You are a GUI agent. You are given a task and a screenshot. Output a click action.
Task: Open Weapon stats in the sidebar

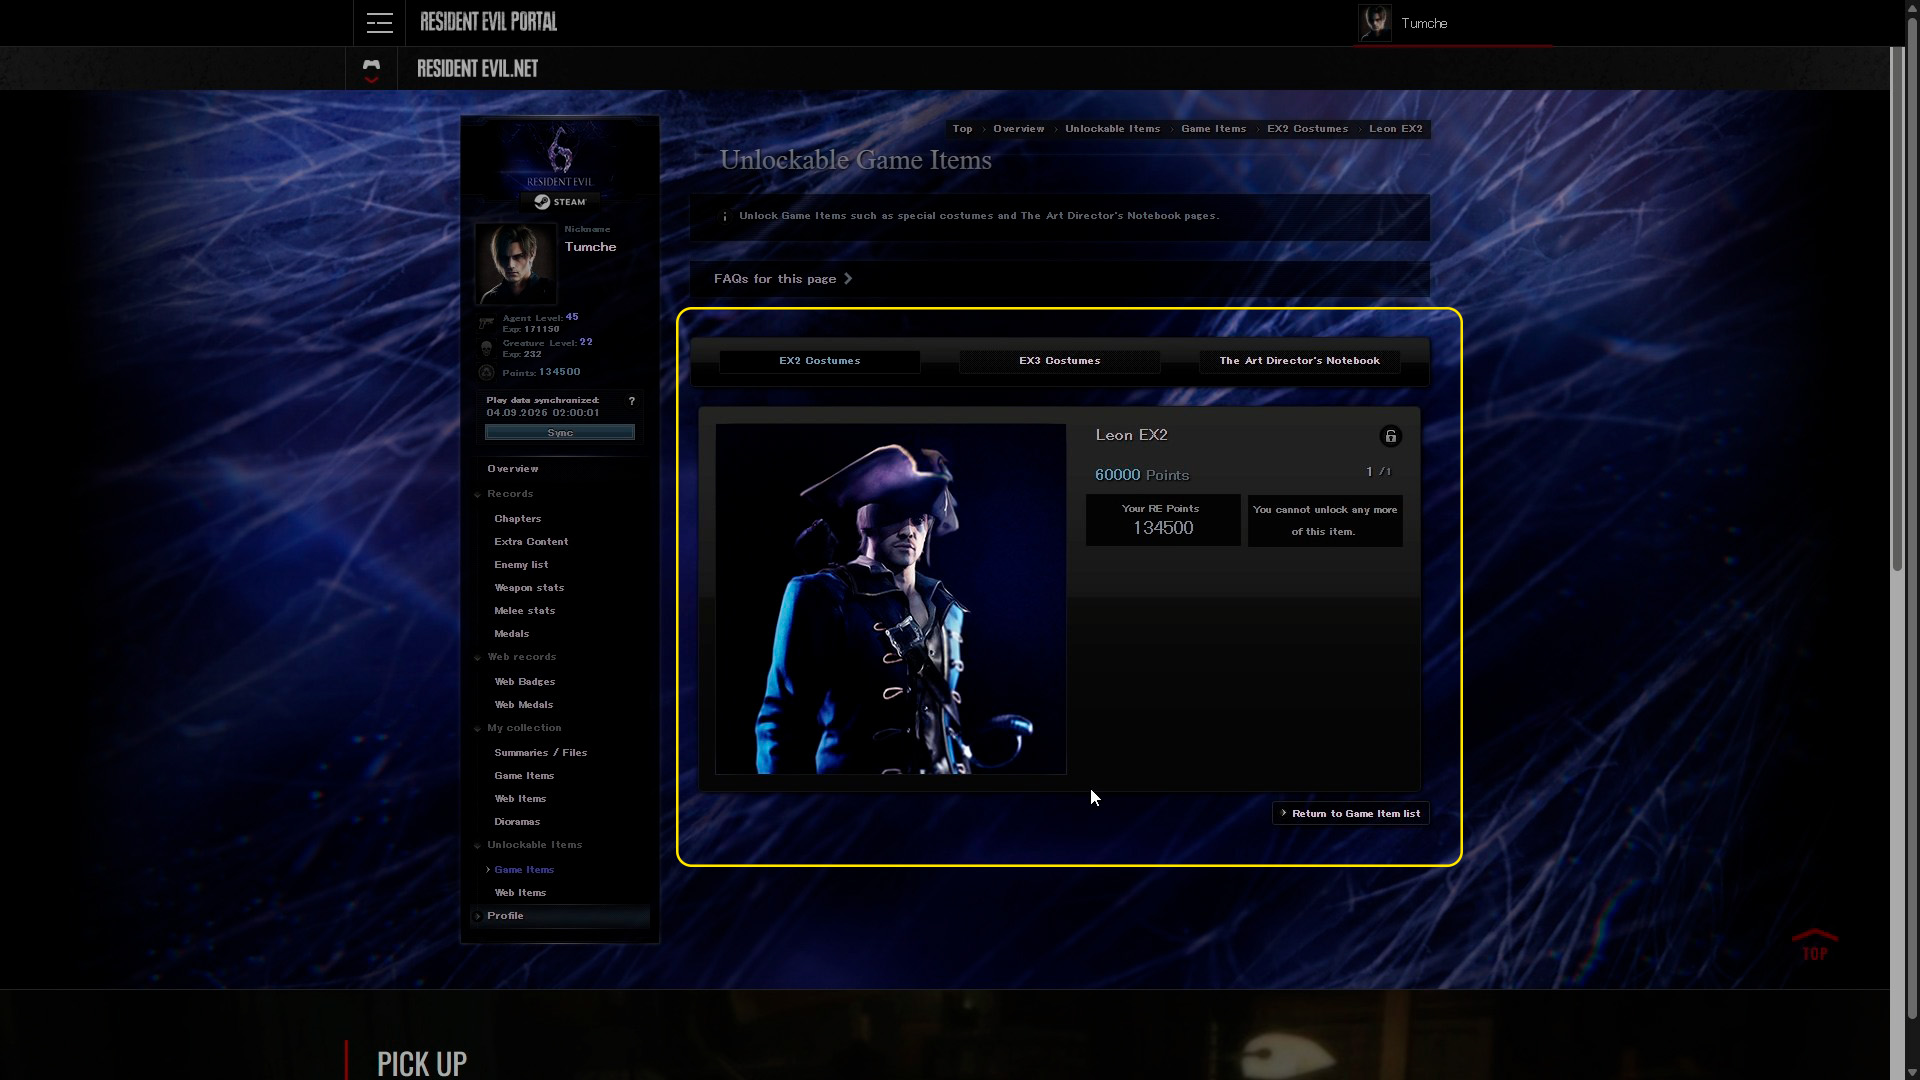click(529, 588)
